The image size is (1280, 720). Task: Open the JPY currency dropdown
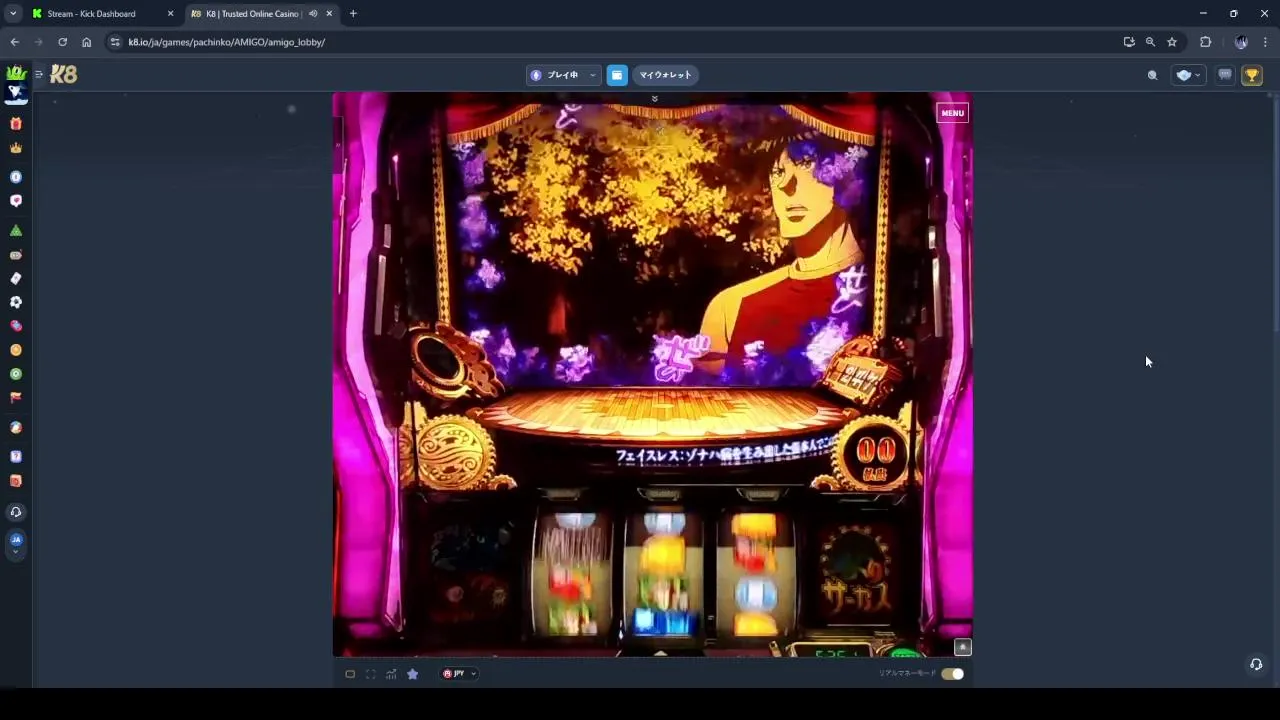[459, 674]
